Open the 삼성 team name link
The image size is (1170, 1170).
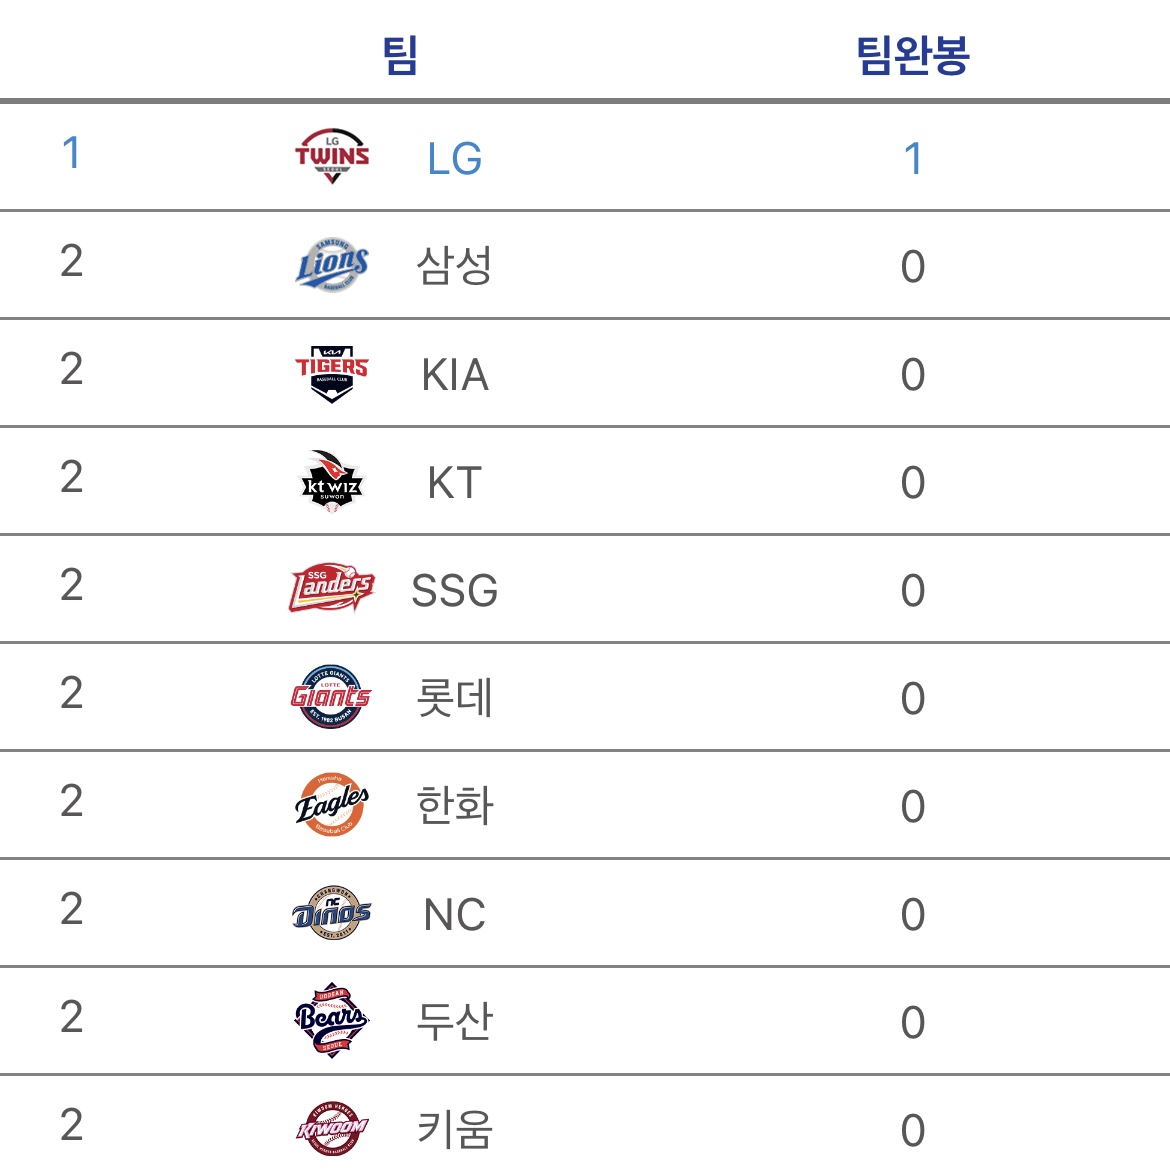point(454,266)
